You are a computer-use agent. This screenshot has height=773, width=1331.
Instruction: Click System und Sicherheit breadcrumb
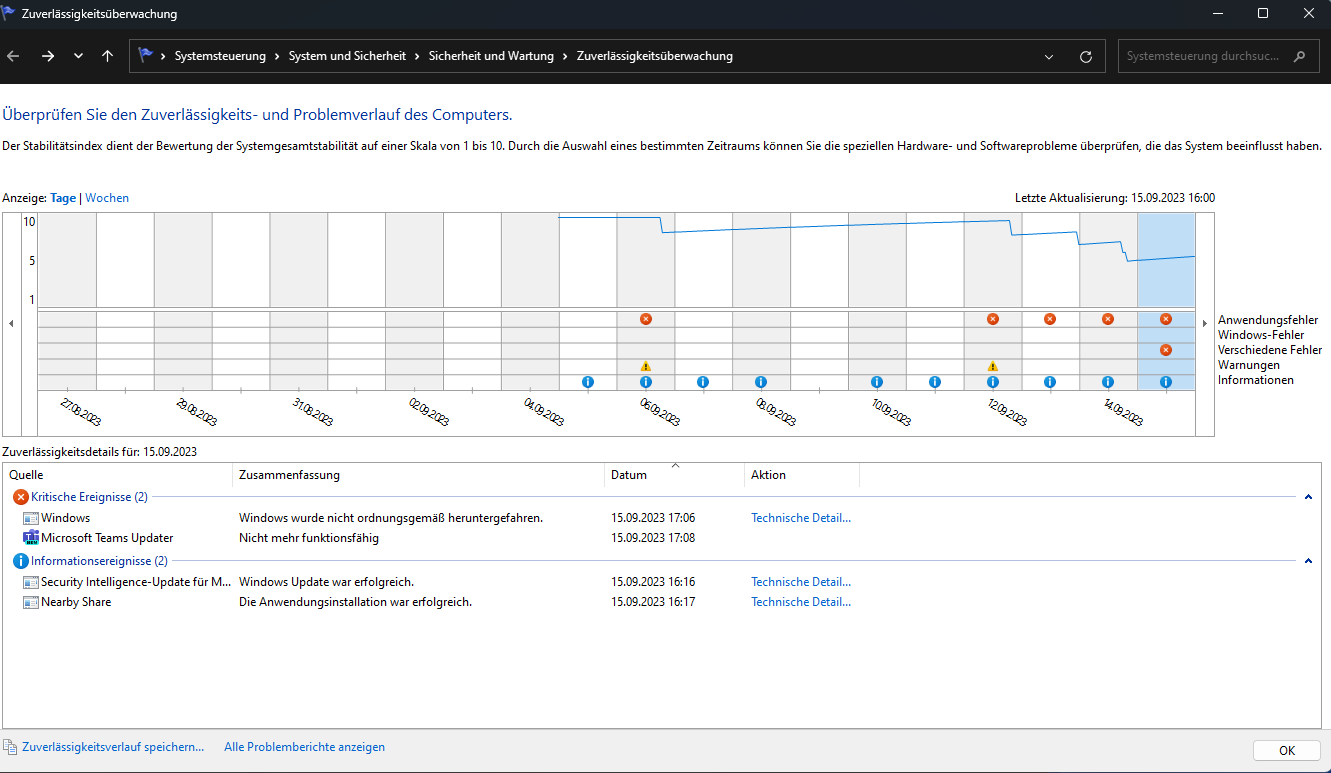(347, 56)
